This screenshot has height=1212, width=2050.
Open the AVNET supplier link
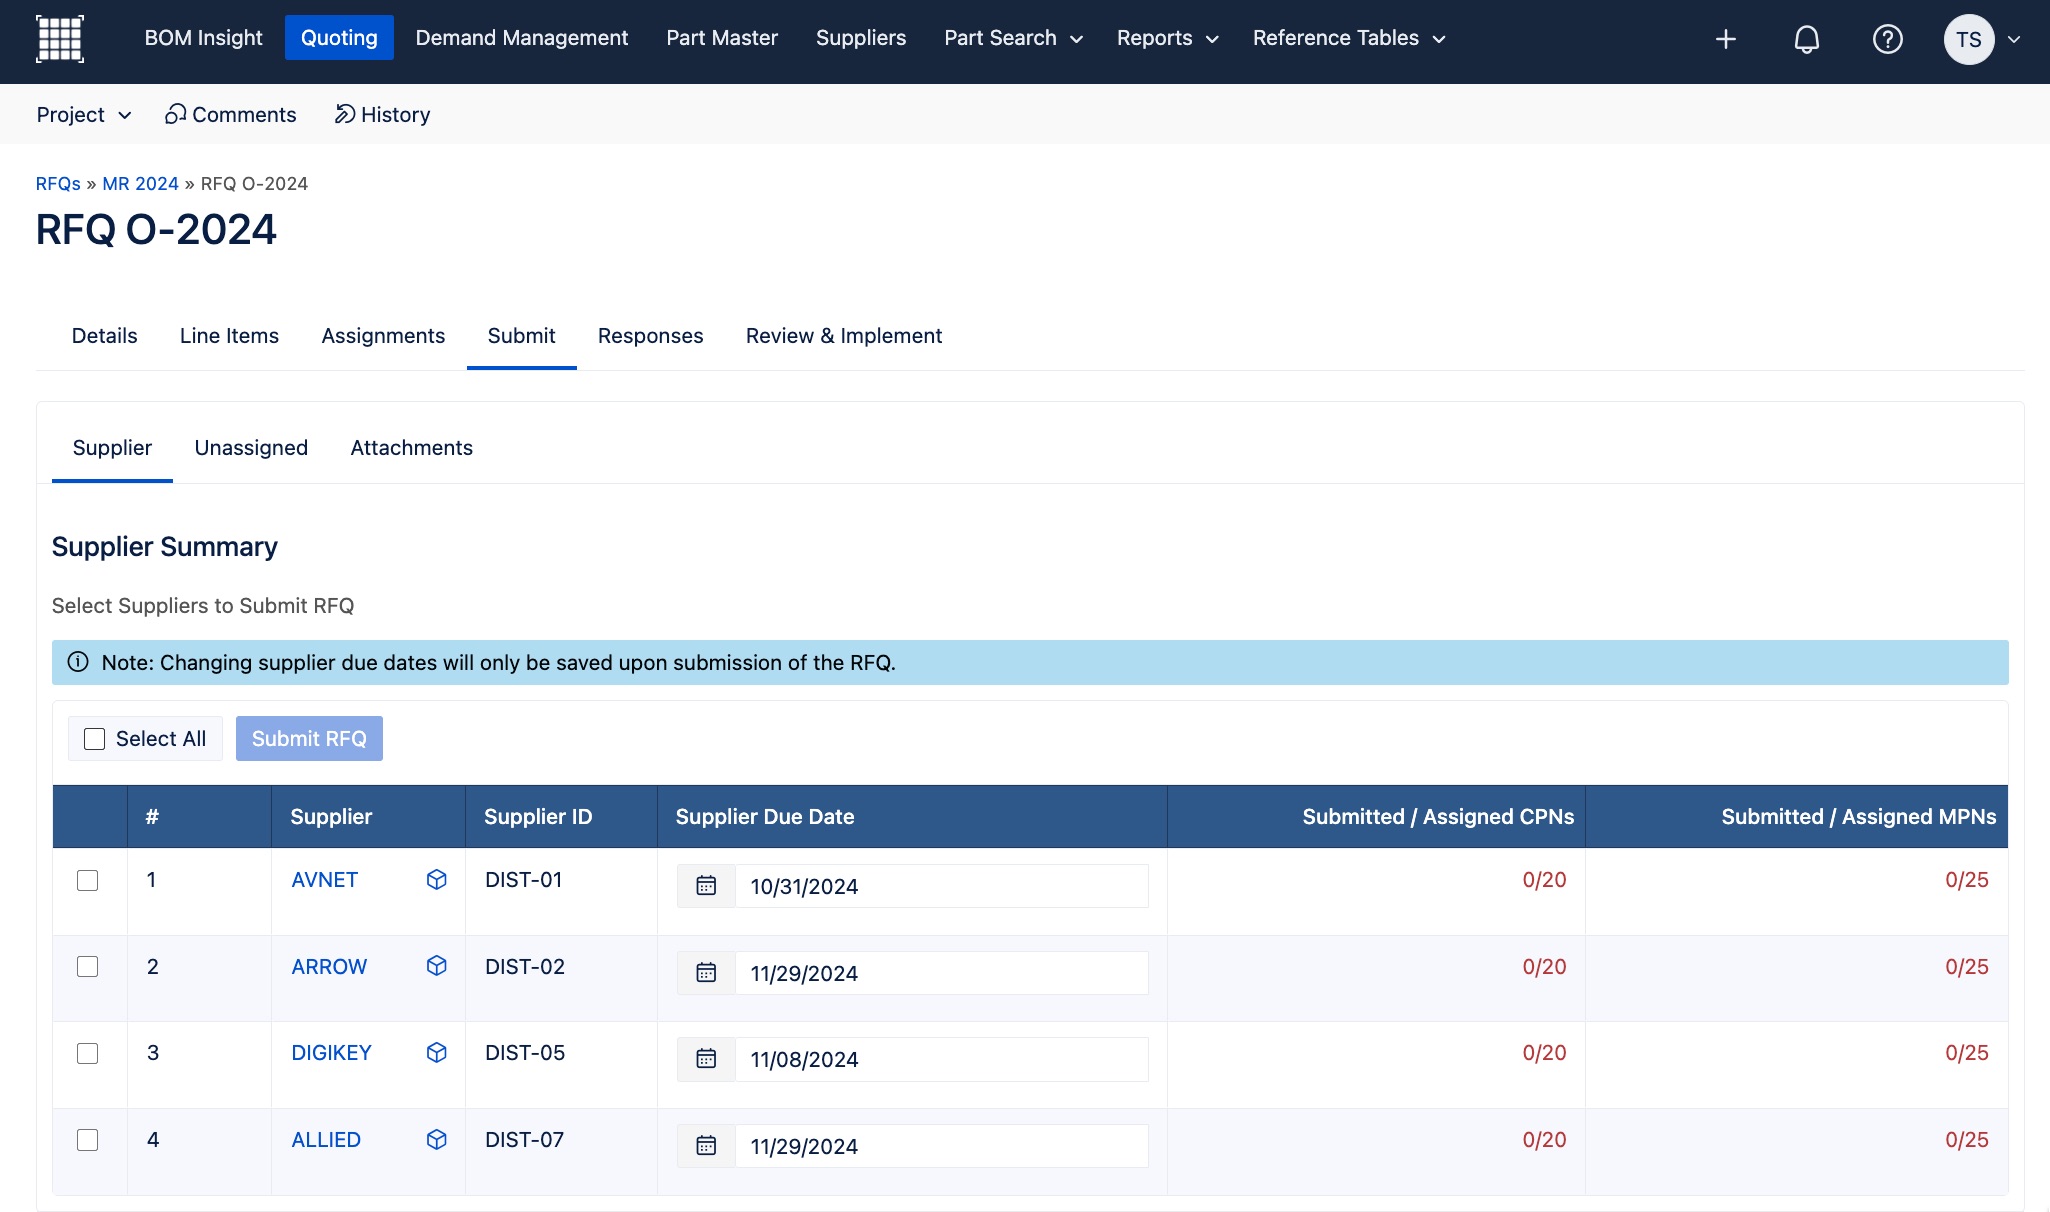324,880
